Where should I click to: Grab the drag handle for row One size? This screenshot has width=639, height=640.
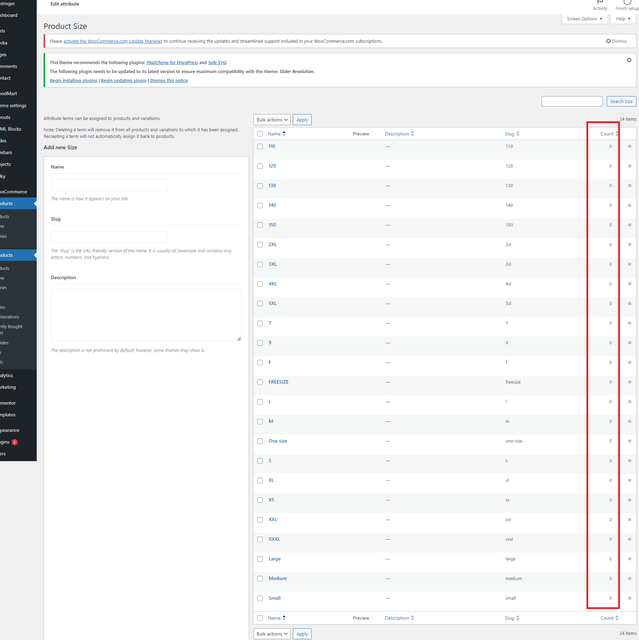coord(629,441)
